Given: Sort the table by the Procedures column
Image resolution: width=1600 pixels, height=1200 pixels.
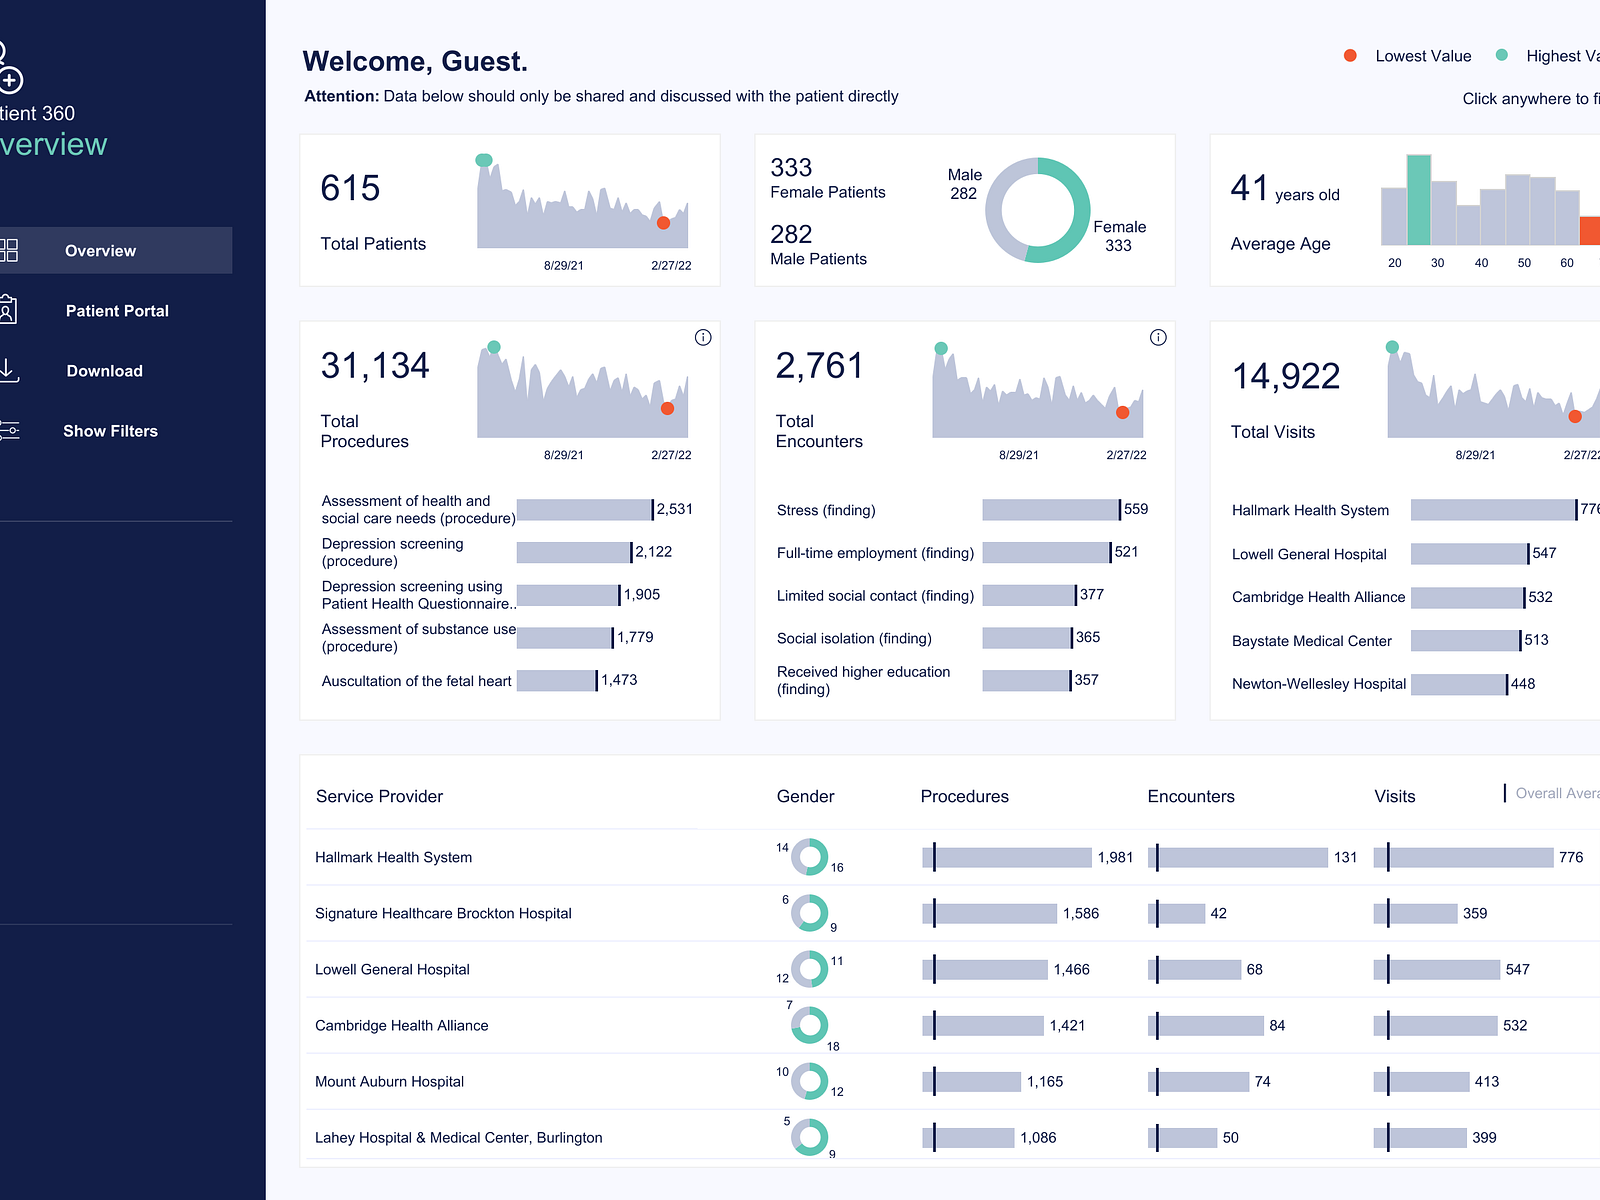Looking at the screenshot, I should [x=963, y=796].
